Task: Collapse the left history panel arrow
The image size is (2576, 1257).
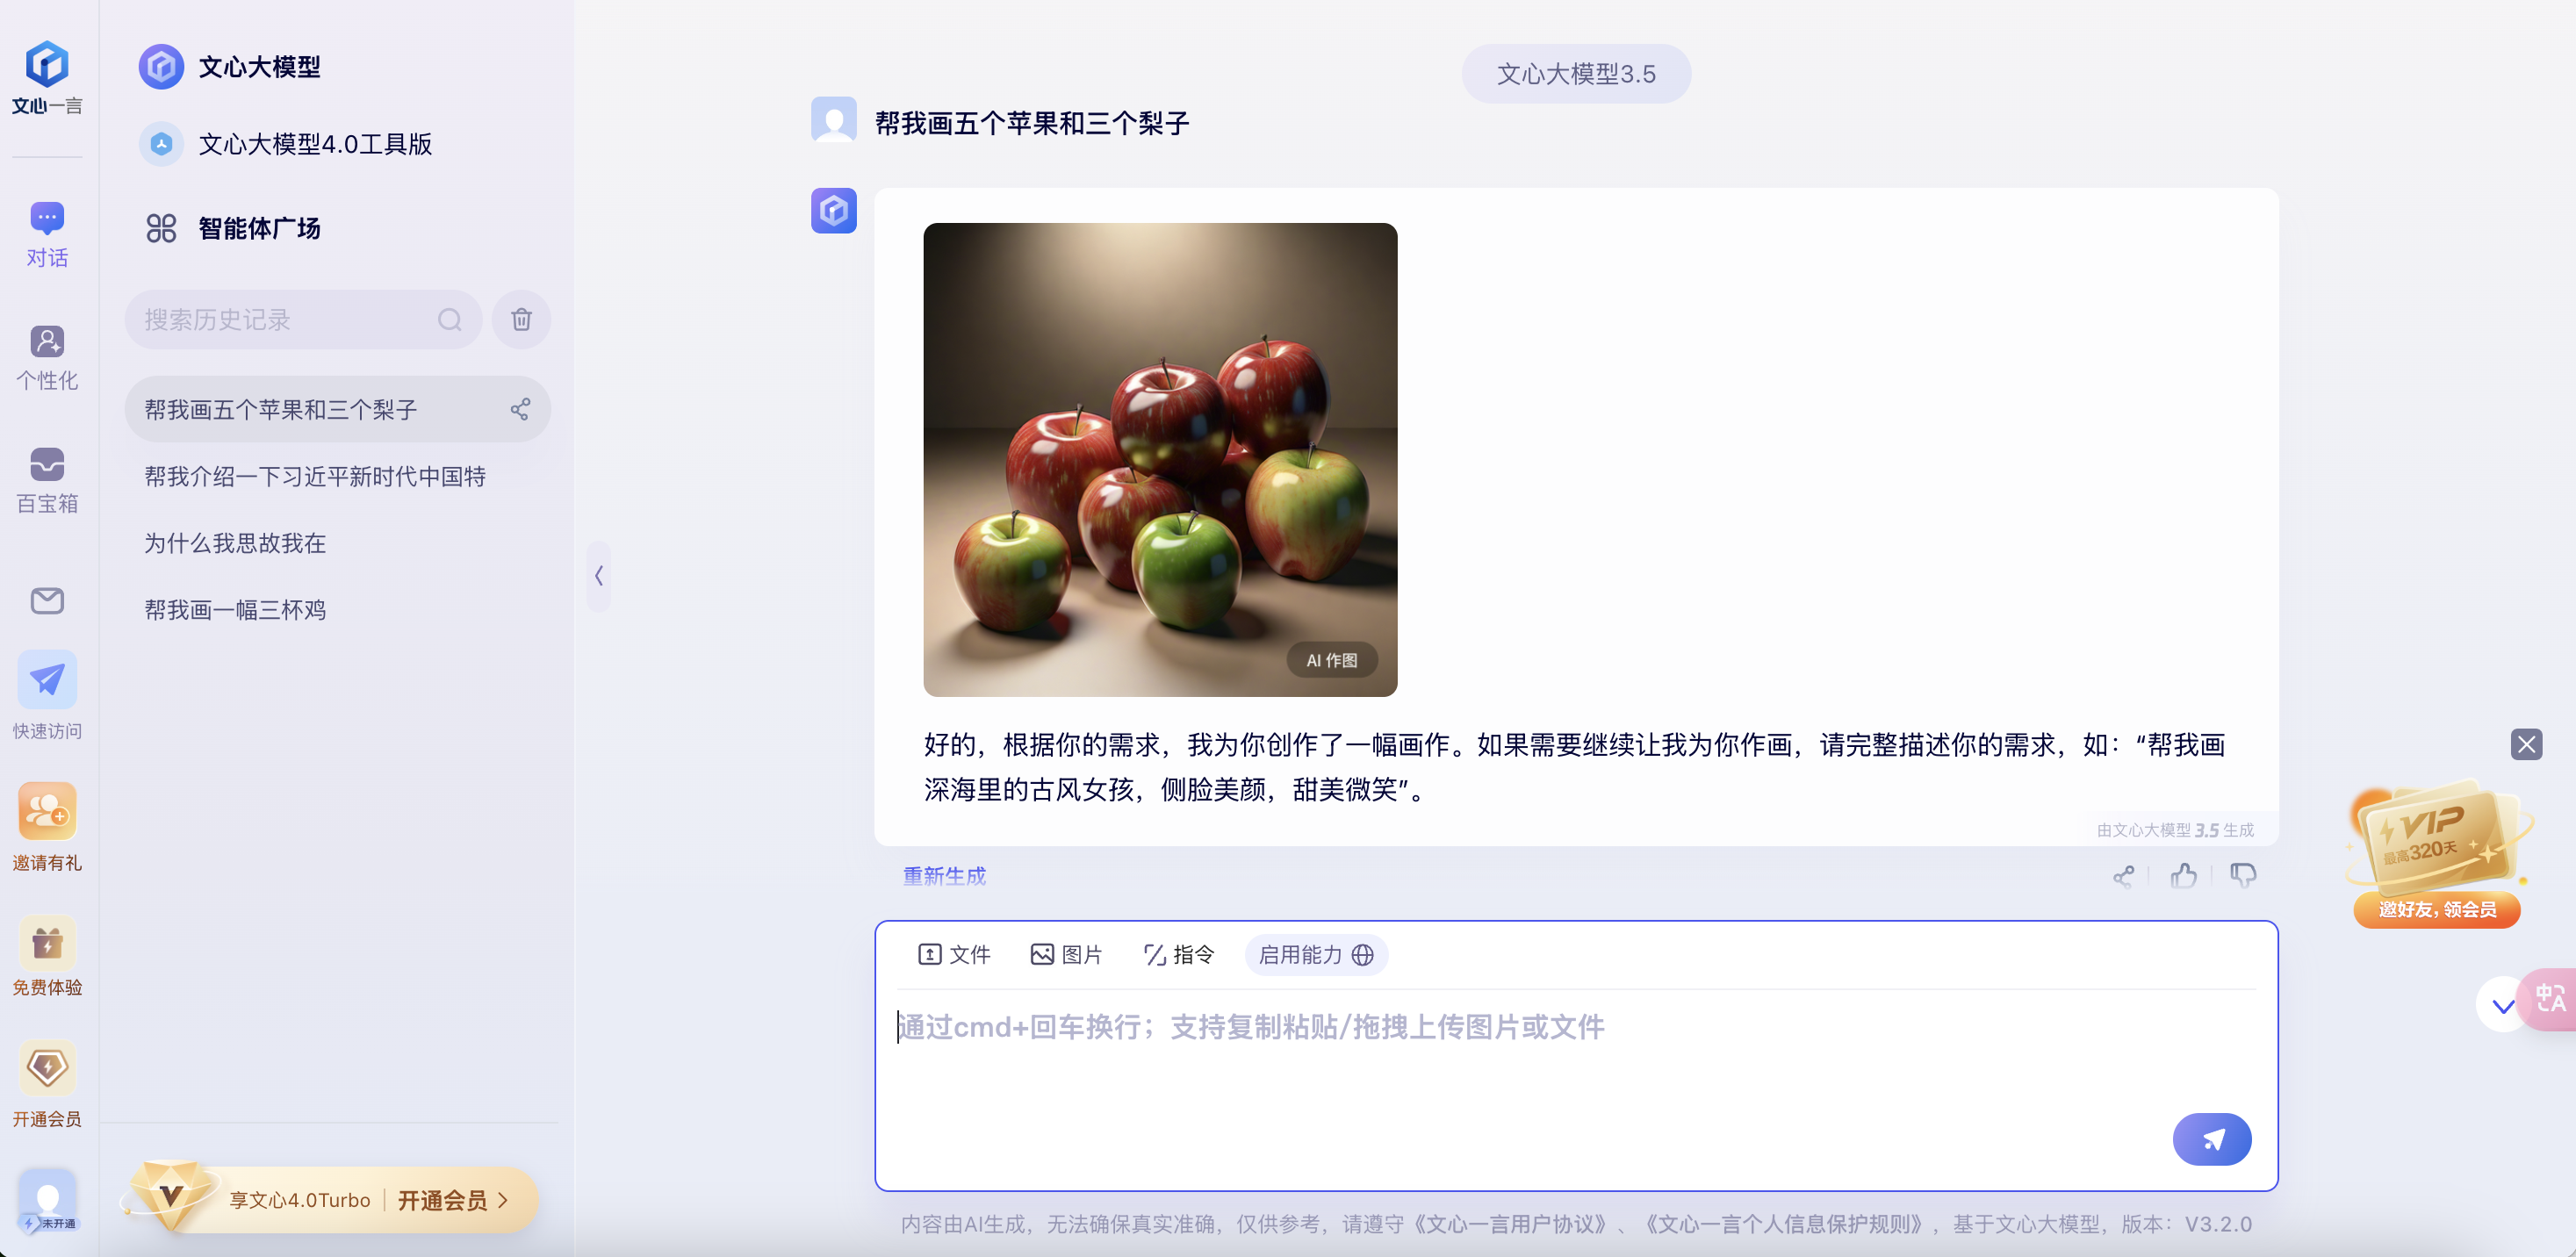Action: (598, 576)
